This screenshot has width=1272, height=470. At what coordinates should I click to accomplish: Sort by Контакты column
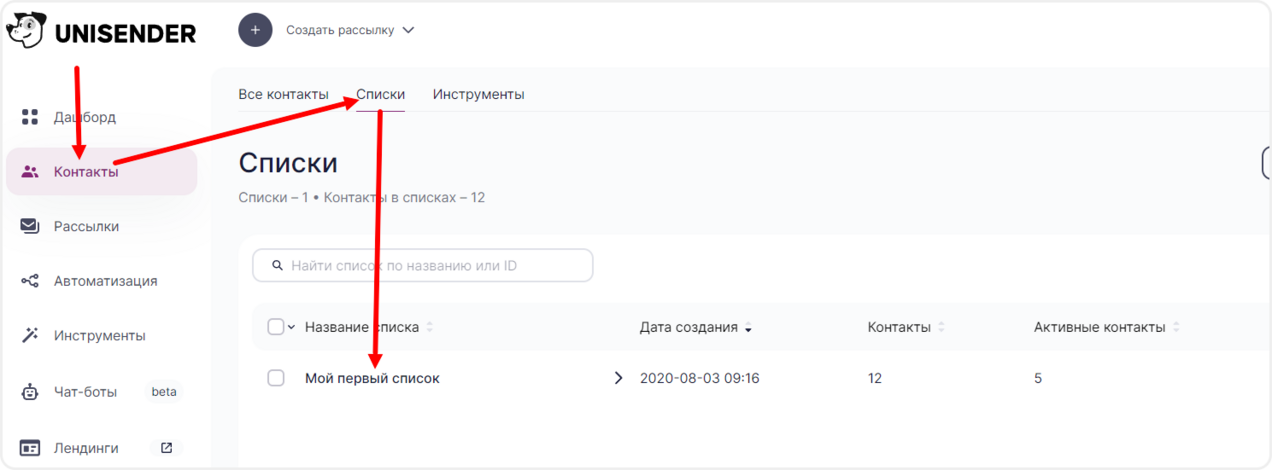click(906, 327)
